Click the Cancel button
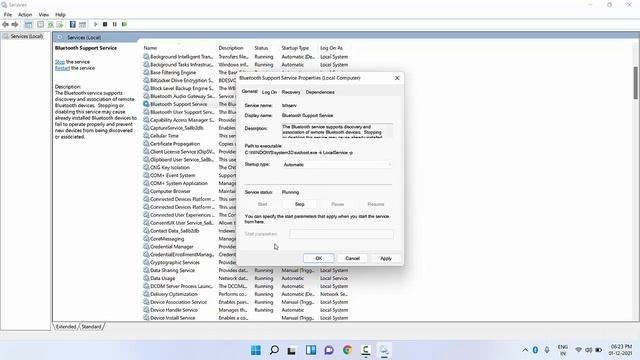The height and width of the screenshot is (360, 640). click(x=352, y=258)
